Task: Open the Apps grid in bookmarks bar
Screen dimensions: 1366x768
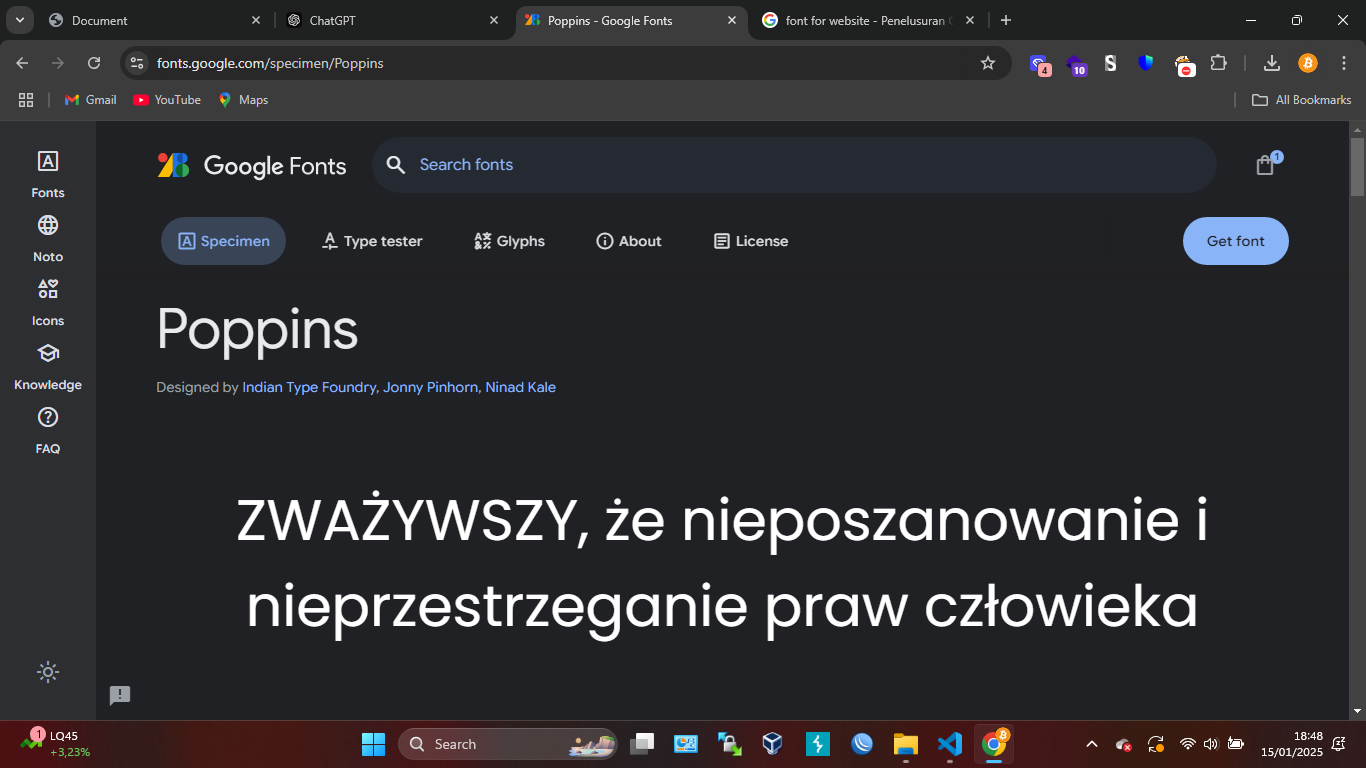Action: pos(26,100)
